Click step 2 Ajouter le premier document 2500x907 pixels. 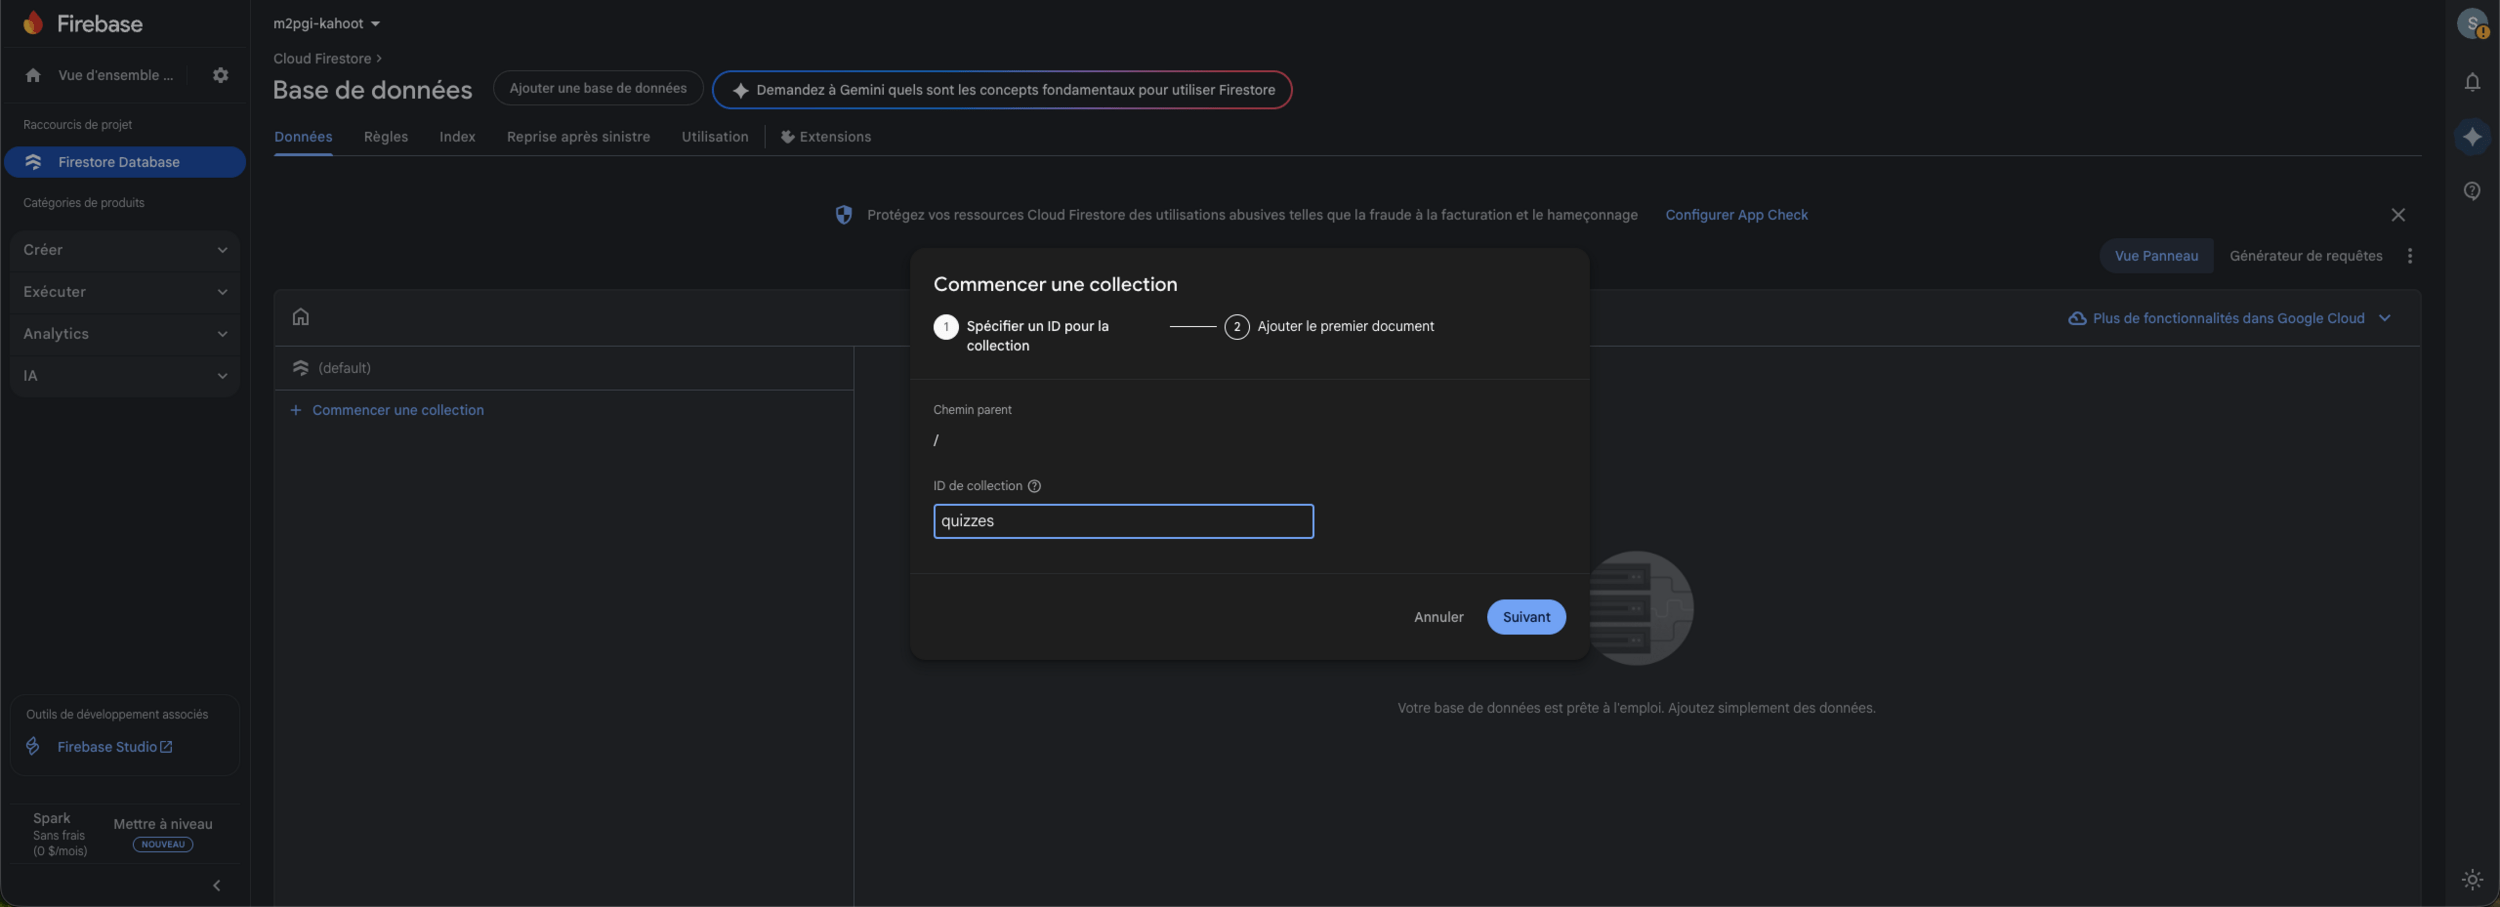[x=1329, y=327]
